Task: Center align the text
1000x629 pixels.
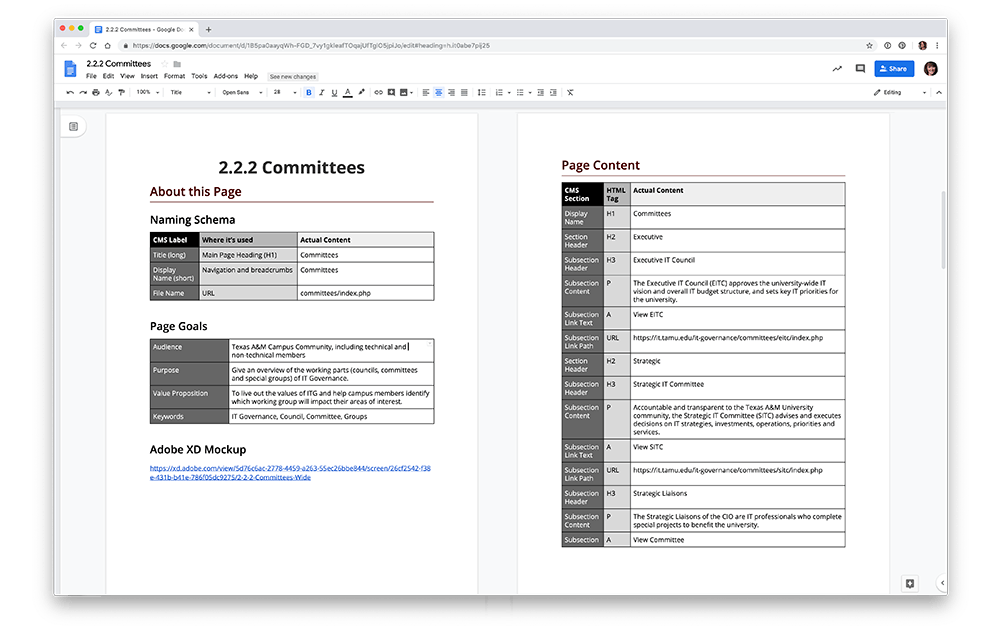Action: (x=439, y=92)
